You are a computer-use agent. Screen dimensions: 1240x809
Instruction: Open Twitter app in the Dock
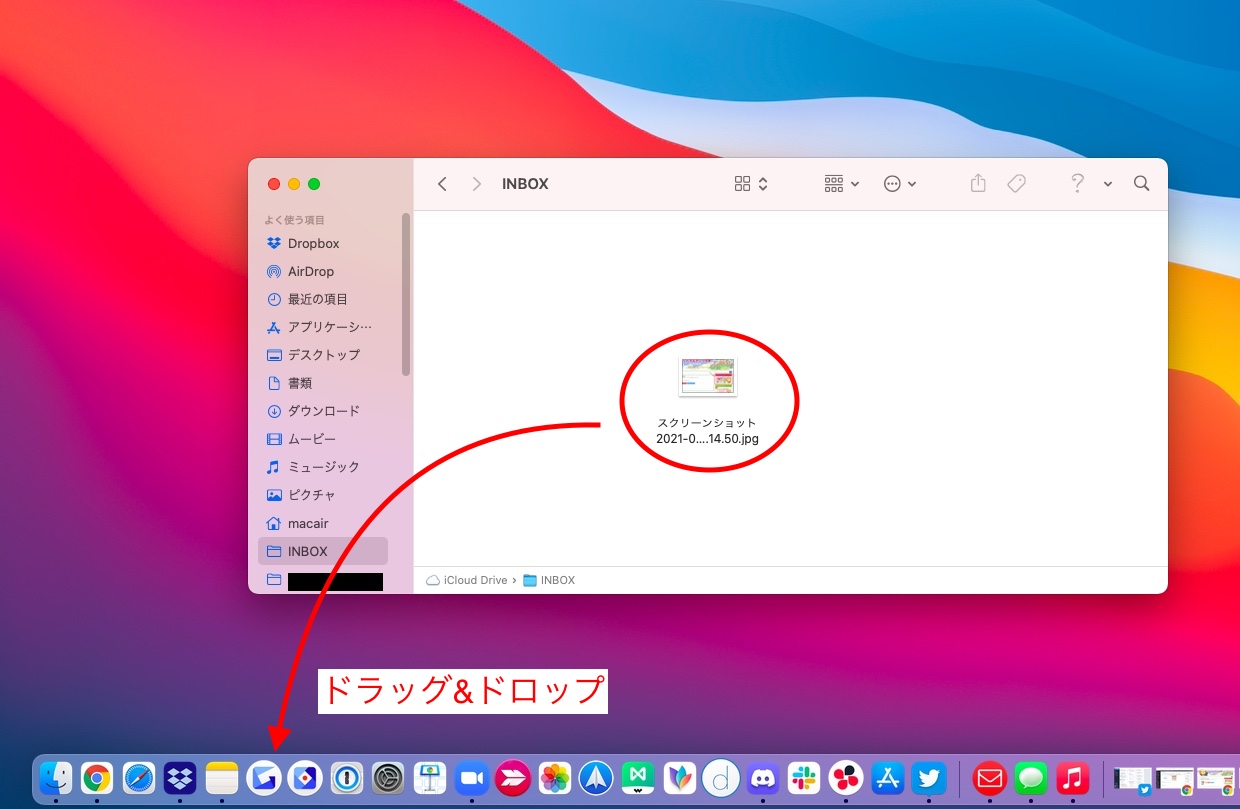pos(929,777)
